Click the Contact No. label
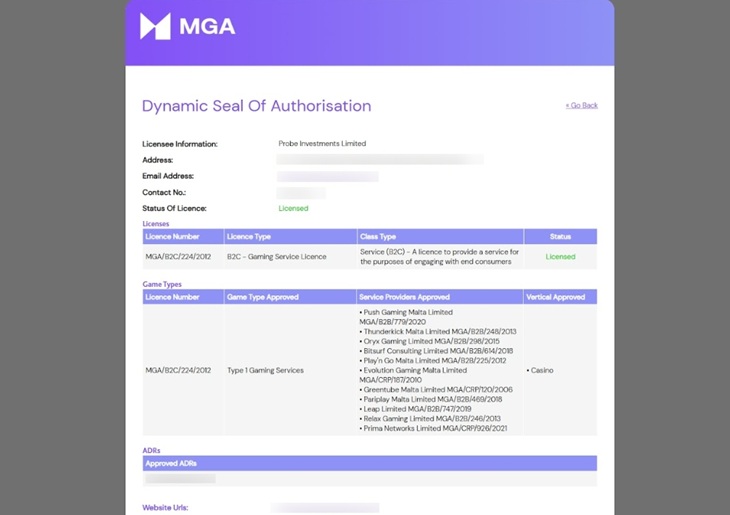The height and width of the screenshot is (515, 730). coord(164,192)
